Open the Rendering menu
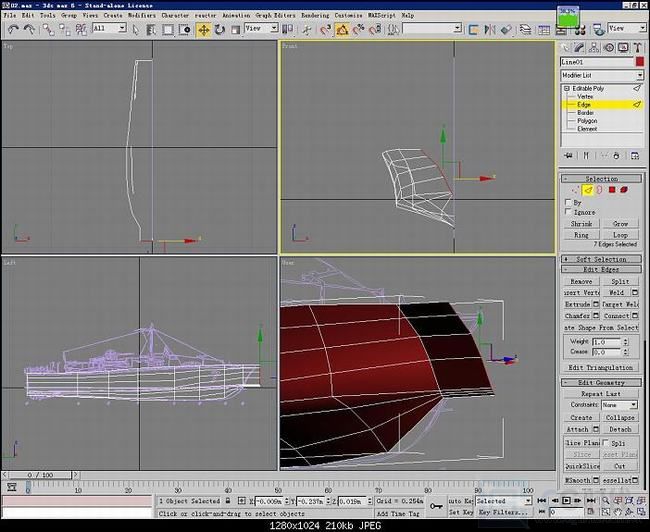 315,15
